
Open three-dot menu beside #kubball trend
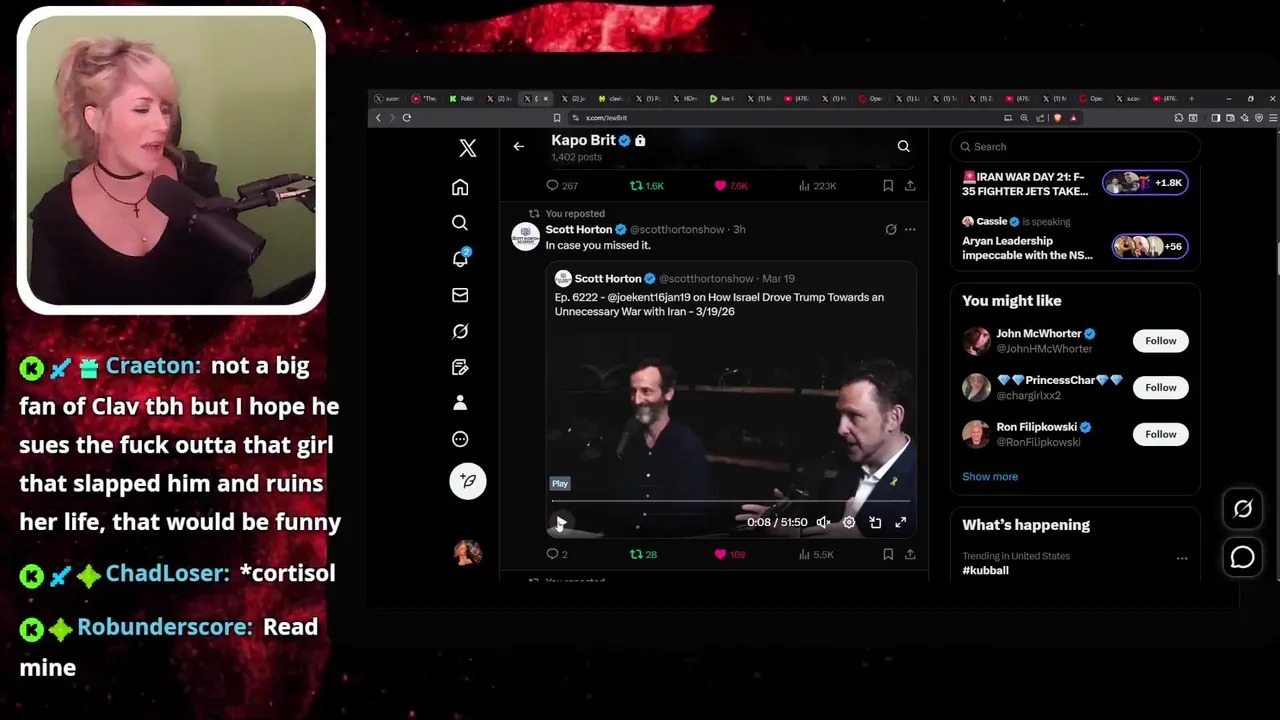point(1182,558)
